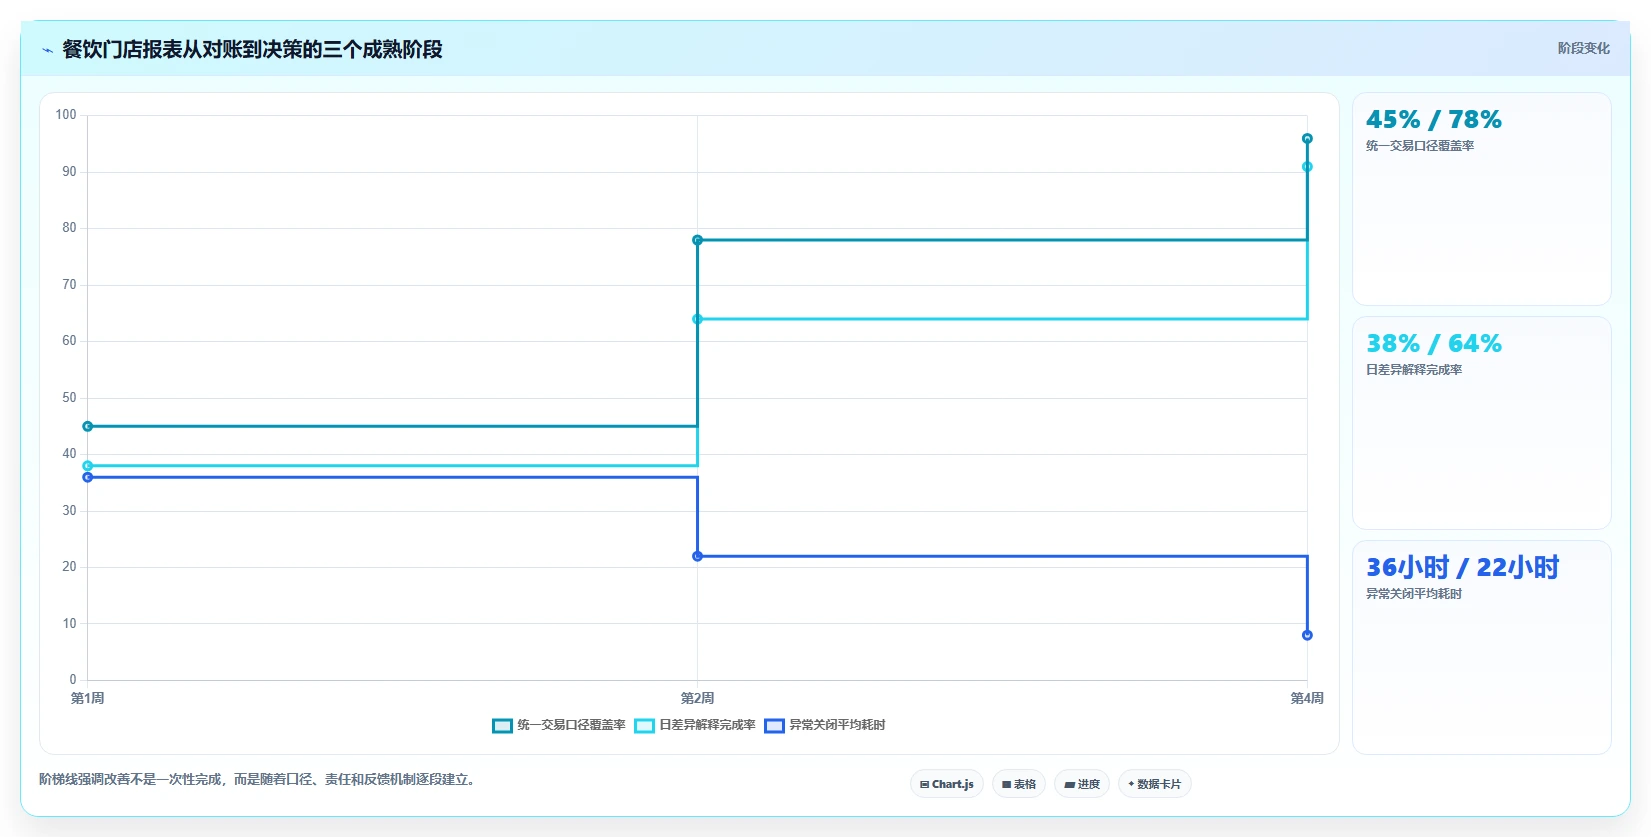Toggle 统一交易口径覆盖率 legend series
This screenshot has height=837, width=1651.
(559, 725)
